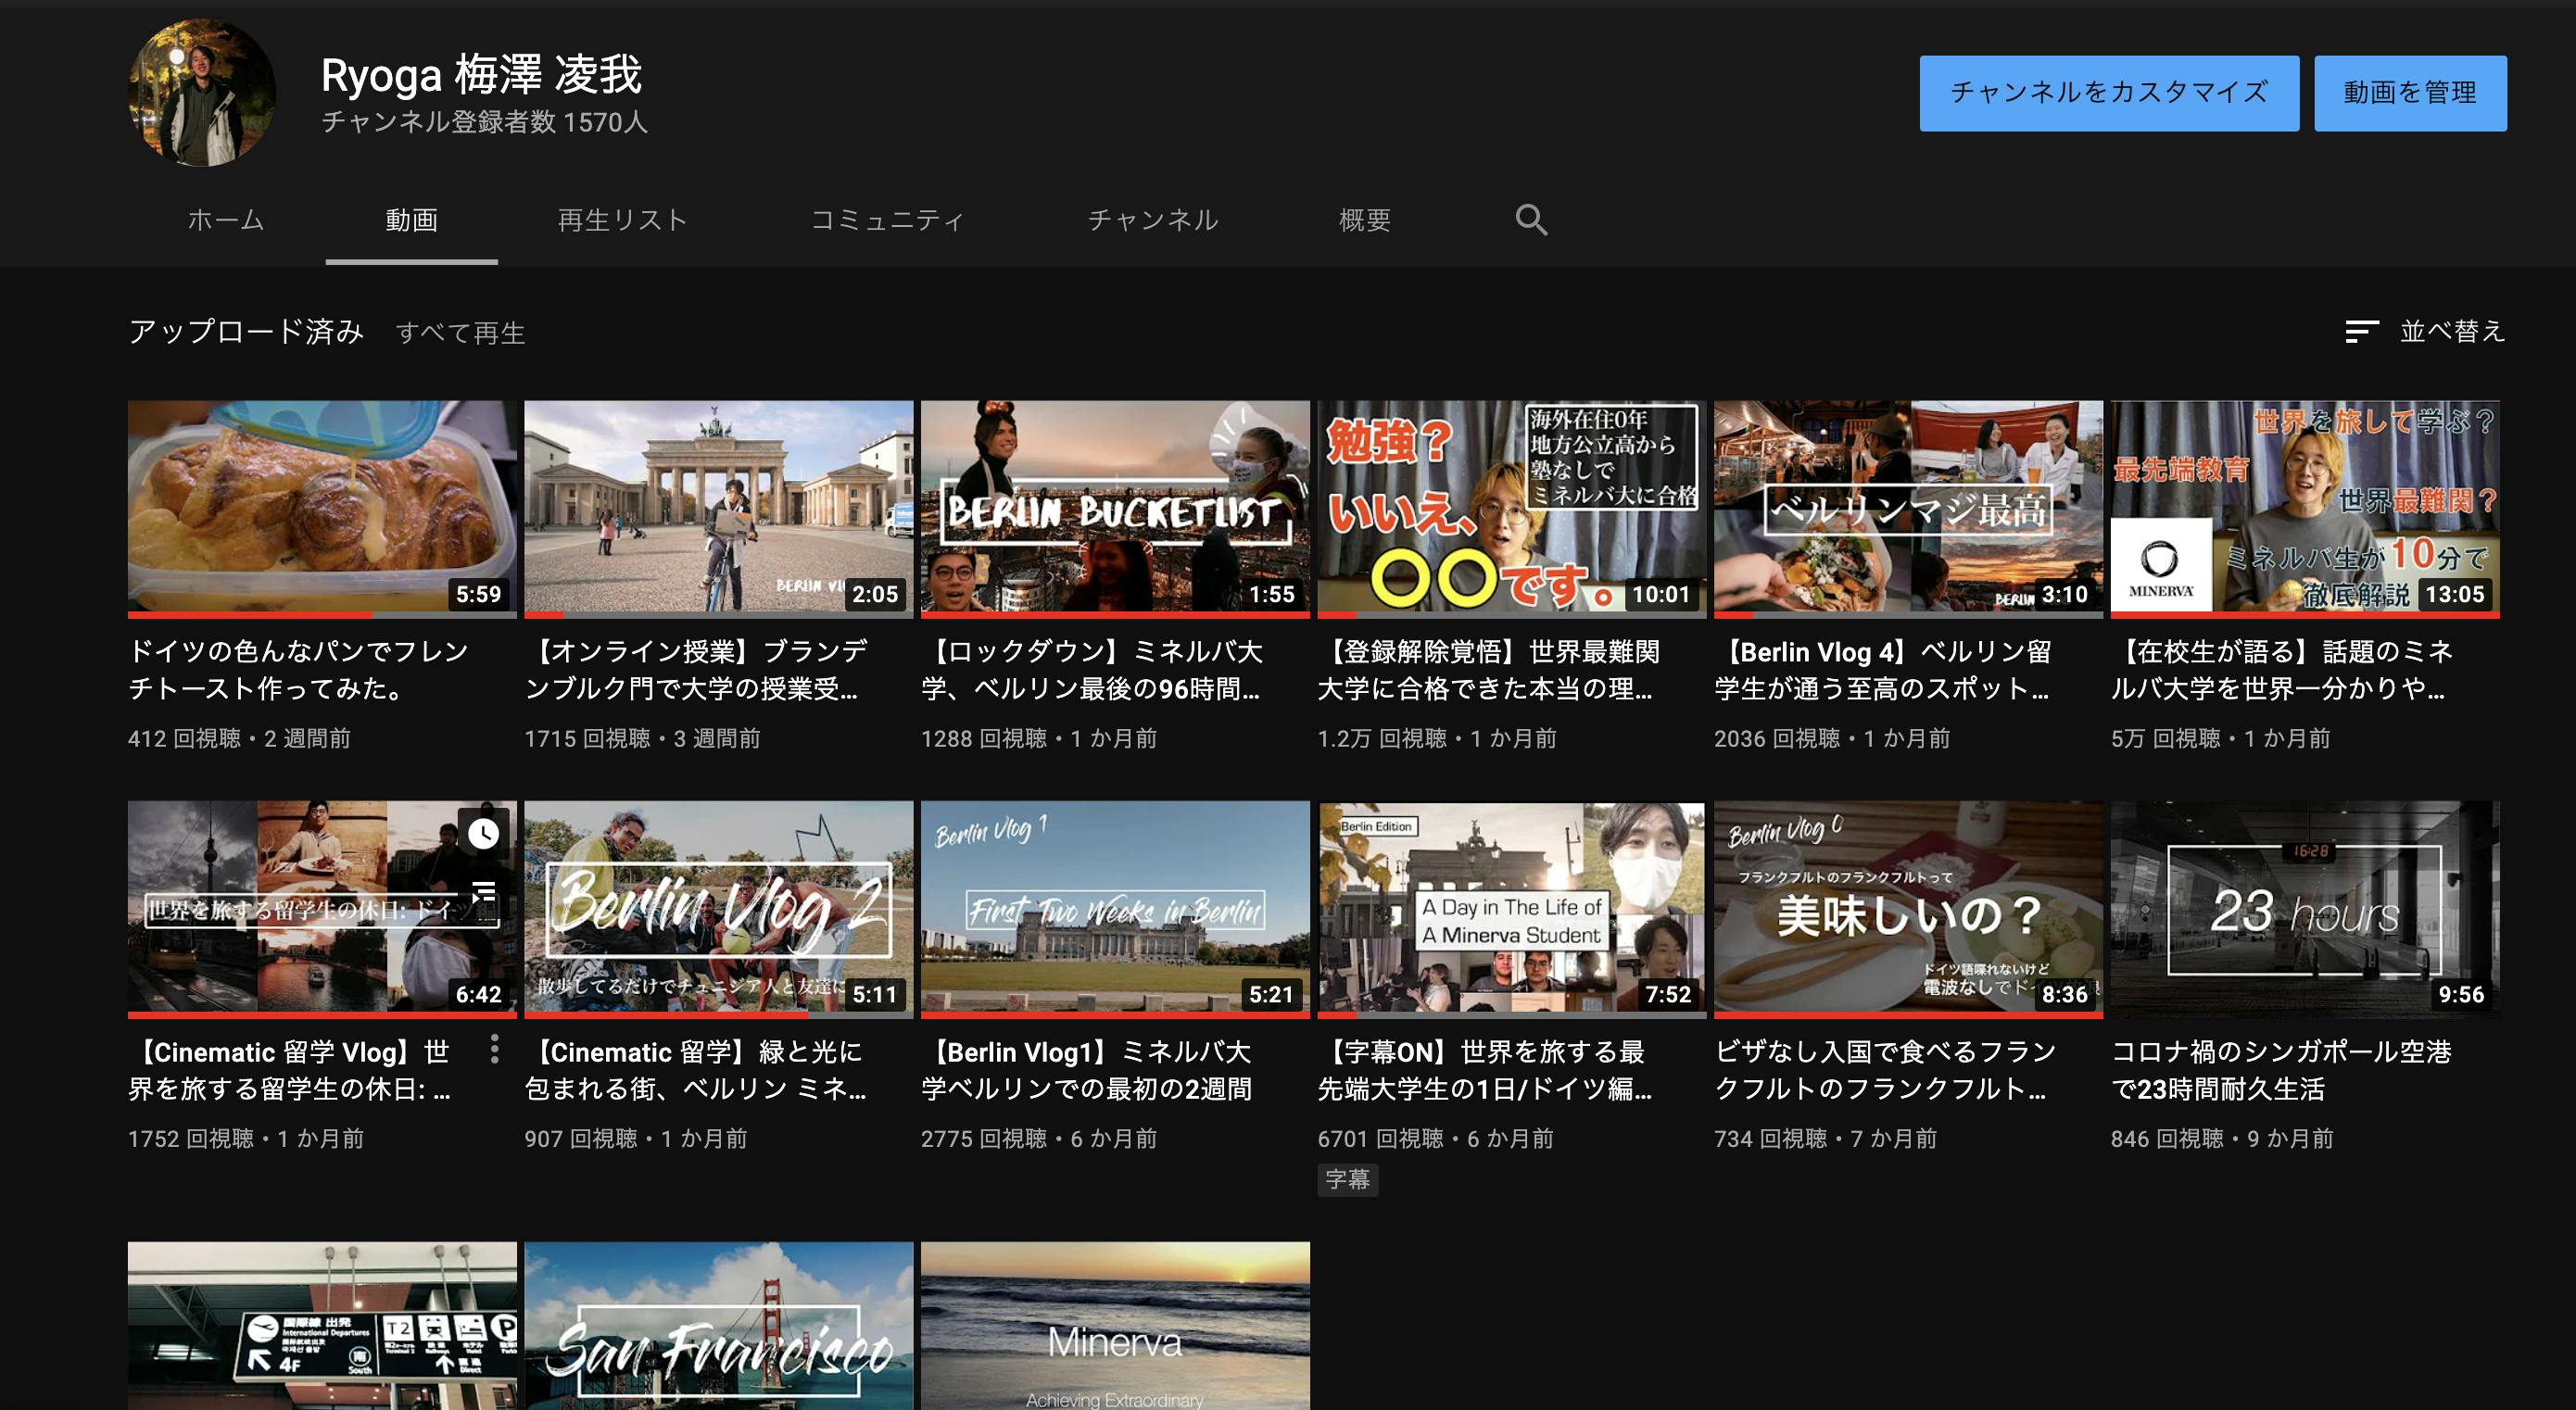Click the 2036 回視聴・1 か月前 stats

1832,738
